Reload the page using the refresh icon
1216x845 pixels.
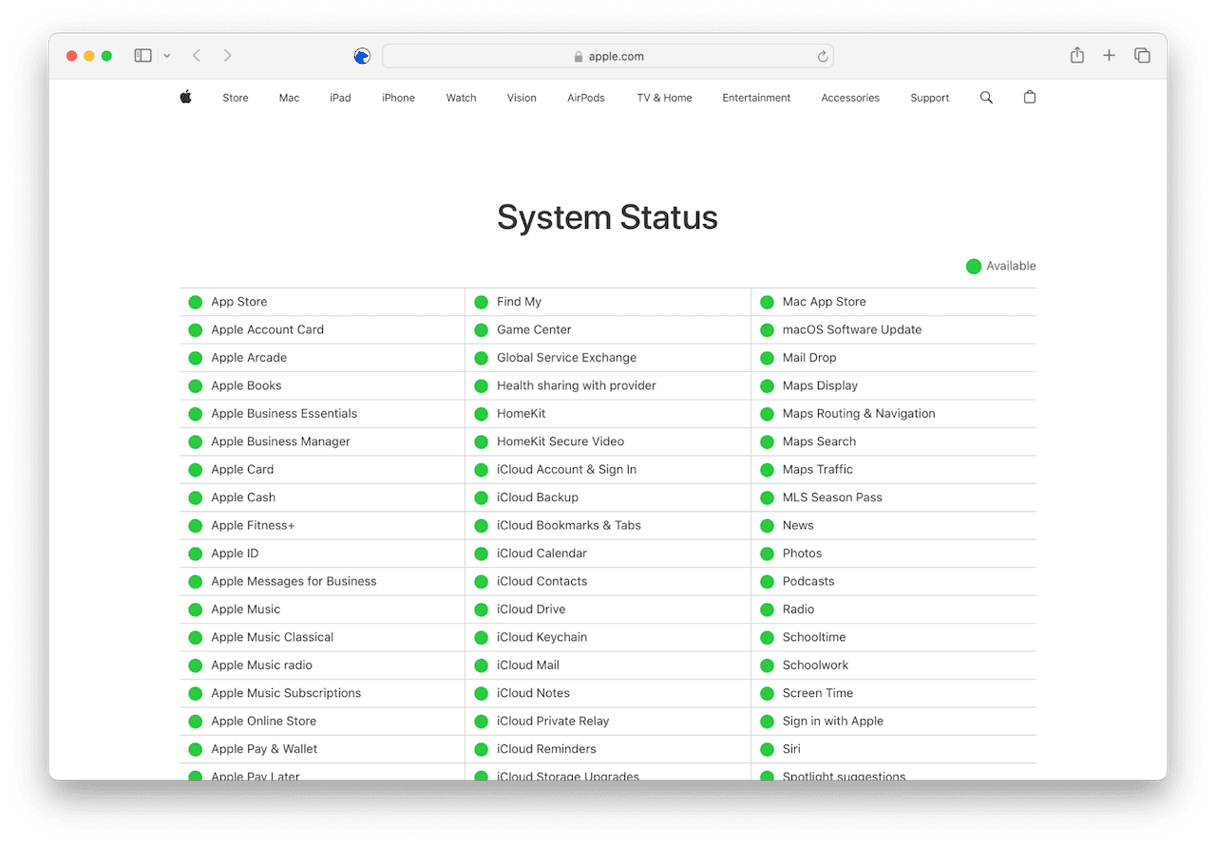point(822,57)
